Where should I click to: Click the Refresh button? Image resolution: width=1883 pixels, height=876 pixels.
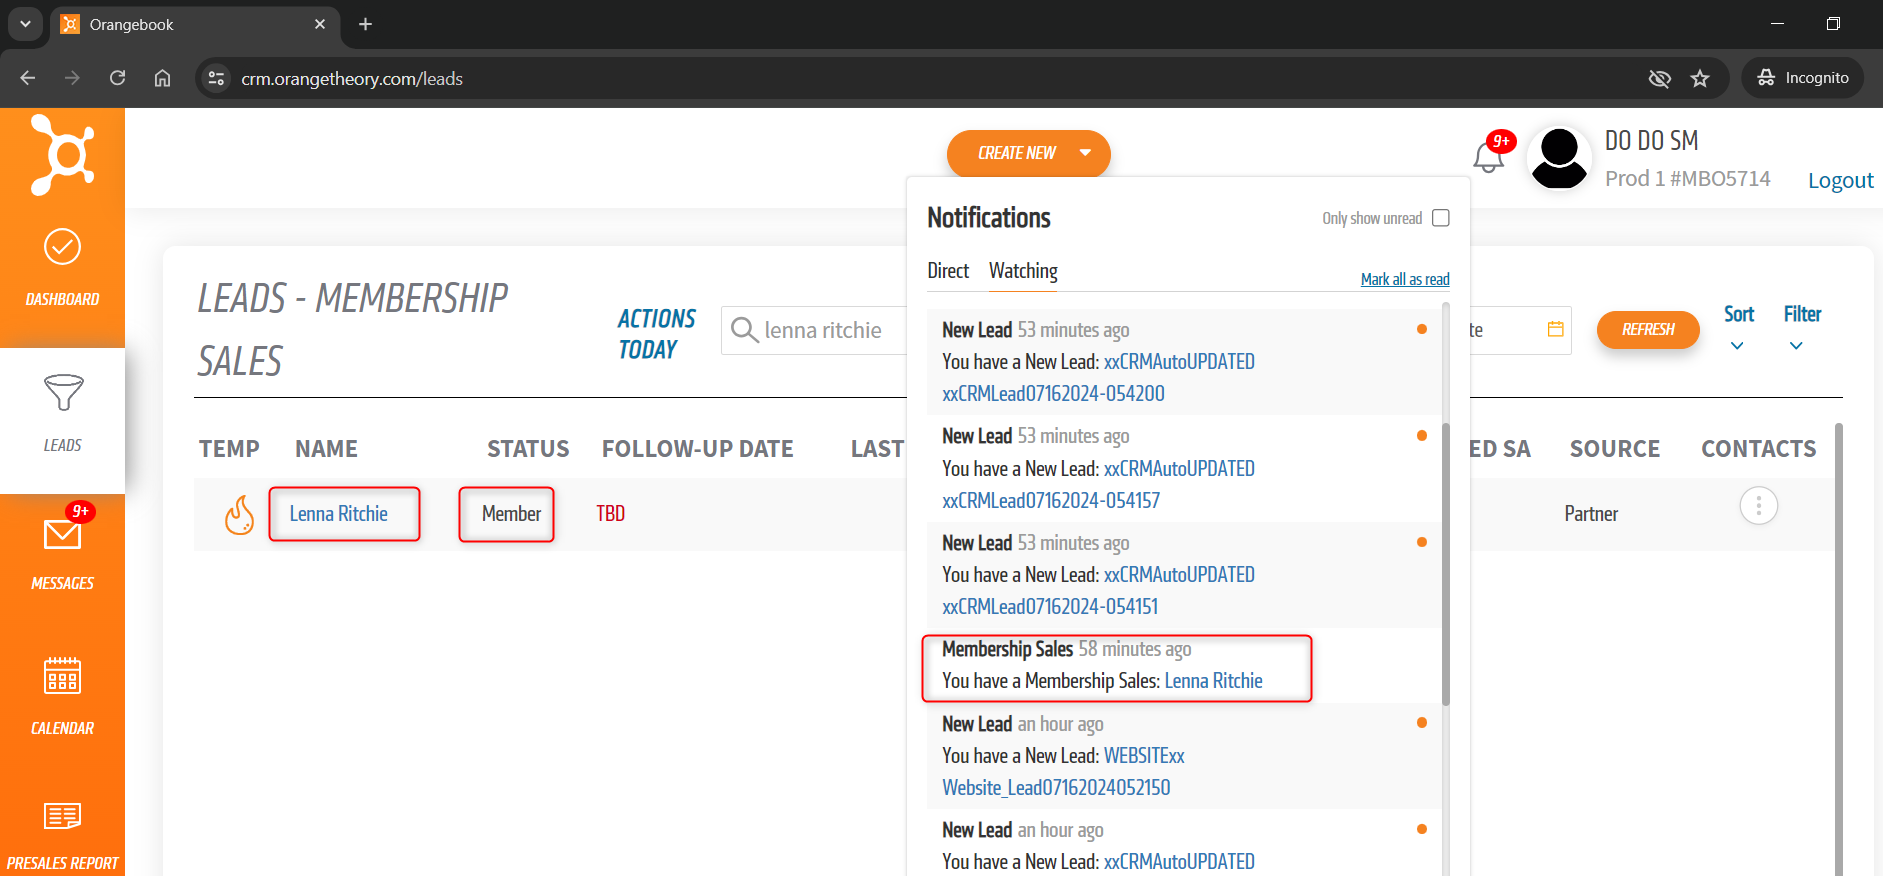(x=1648, y=329)
